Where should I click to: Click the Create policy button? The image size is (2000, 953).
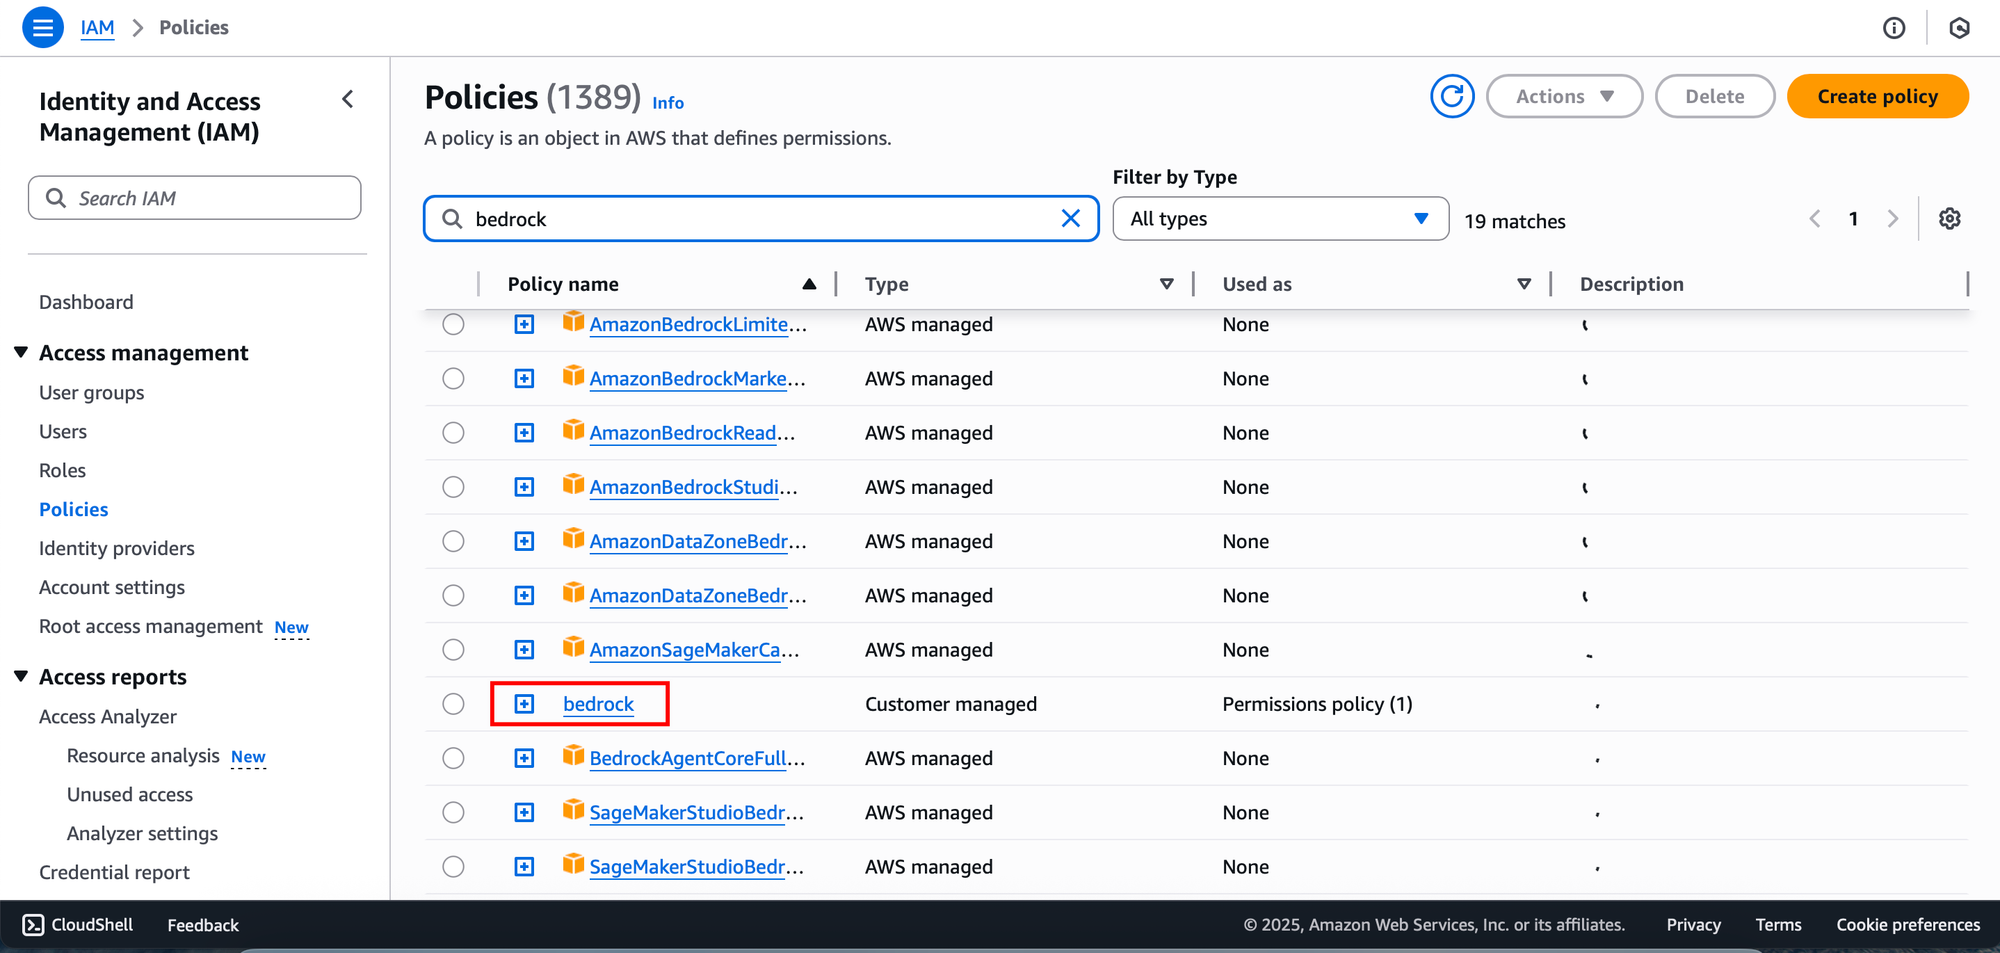[1877, 96]
